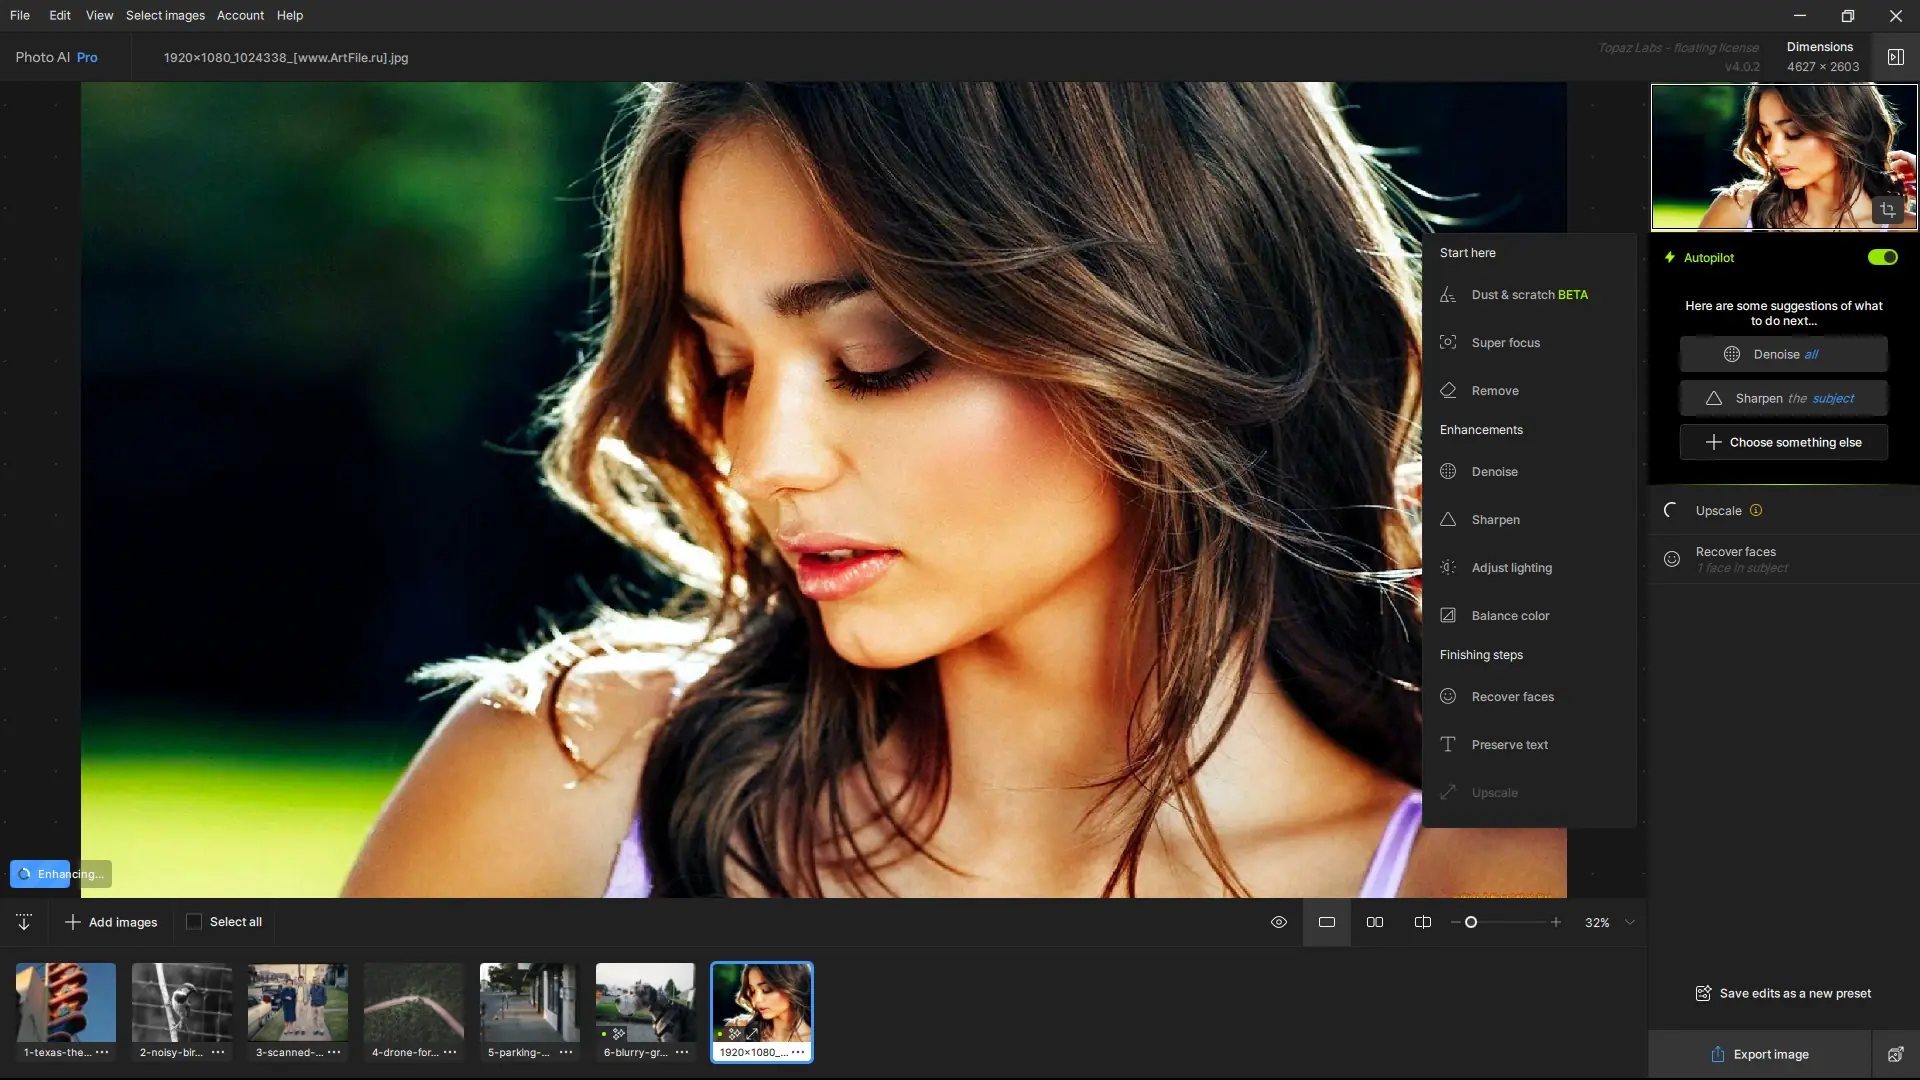1920x1080 pixels.
Task: Collapse the image tray arrow icon
Action: coord(24,922)
